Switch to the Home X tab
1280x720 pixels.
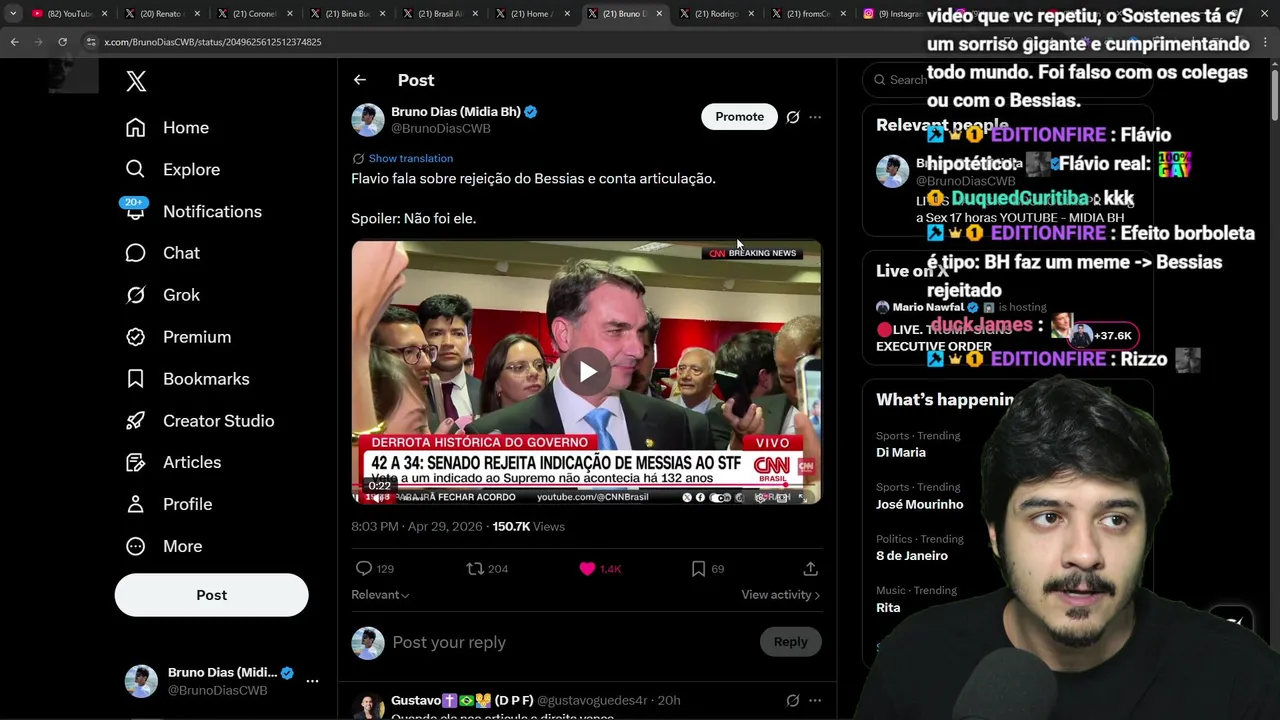(530, 14)
